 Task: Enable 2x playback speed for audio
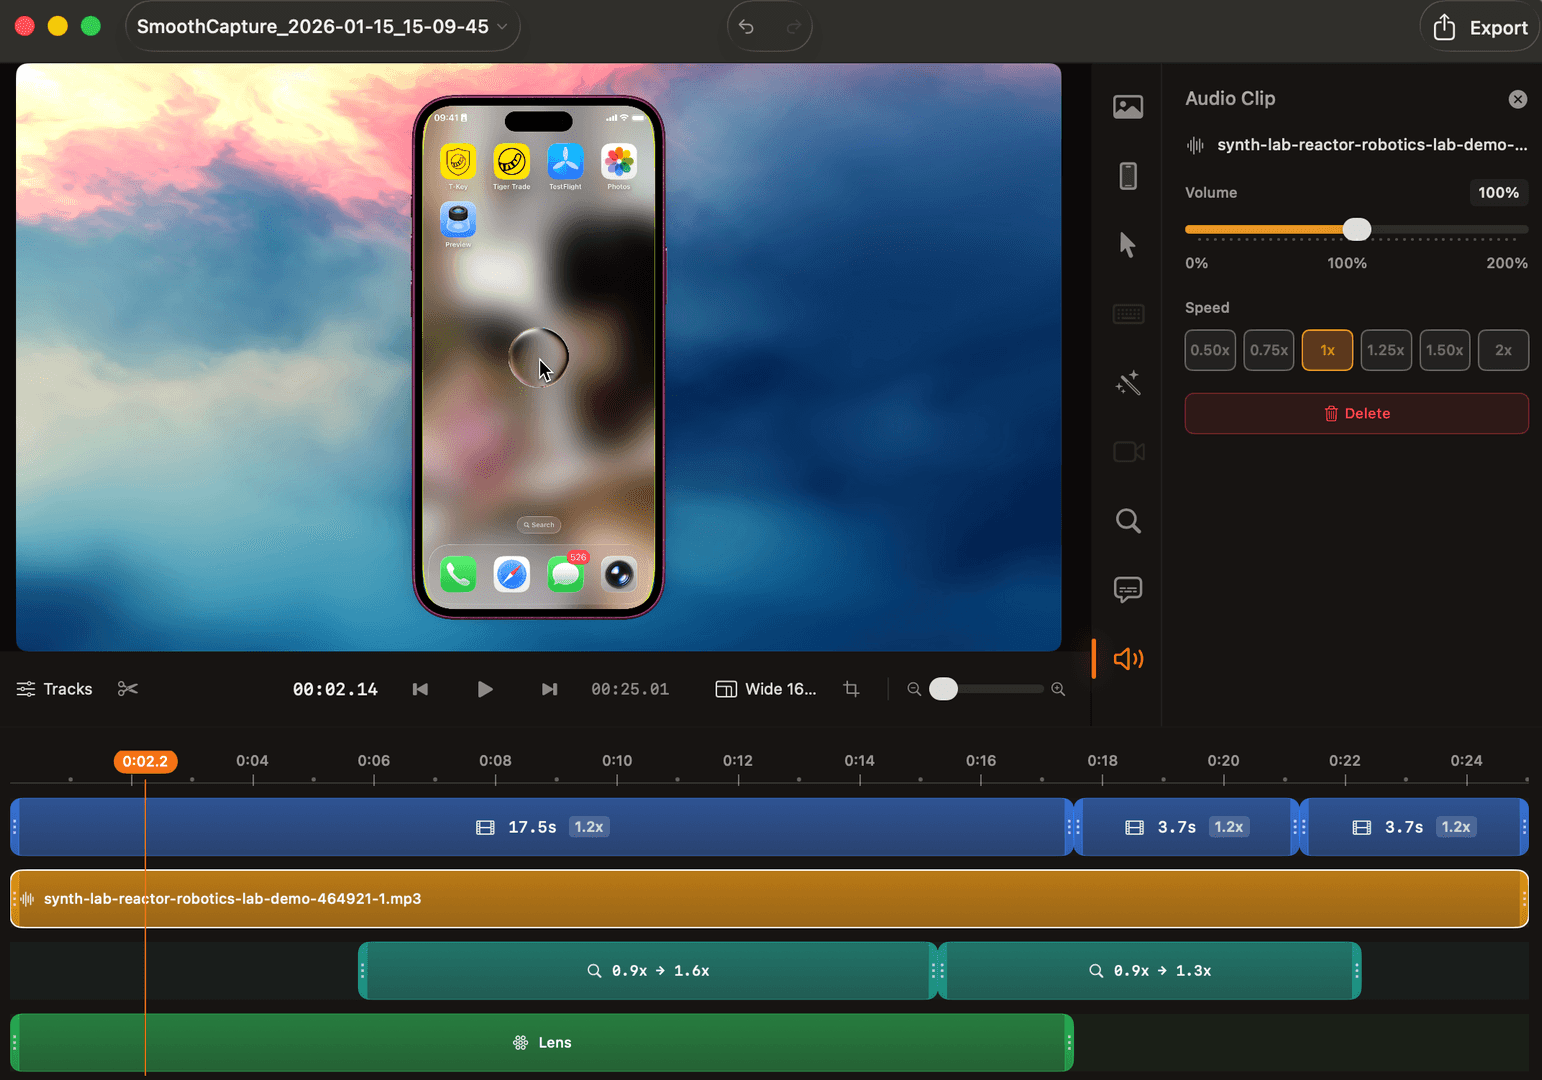[x=1504, y=350]
